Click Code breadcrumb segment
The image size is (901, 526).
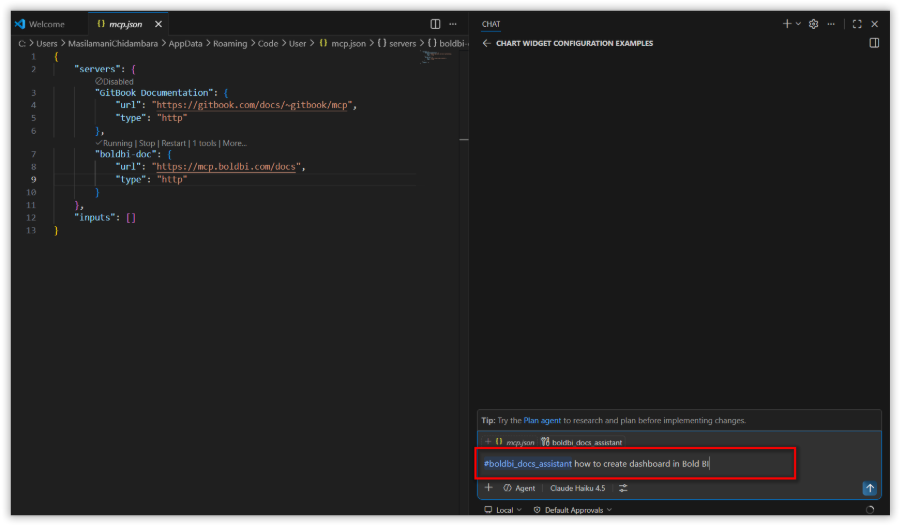coord(268,44)
